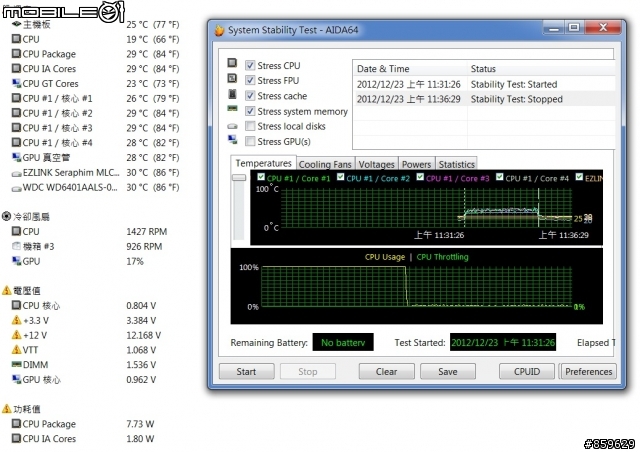
Task: Click the +3.3 V warning icon
Action: click(x=16, y=320)
